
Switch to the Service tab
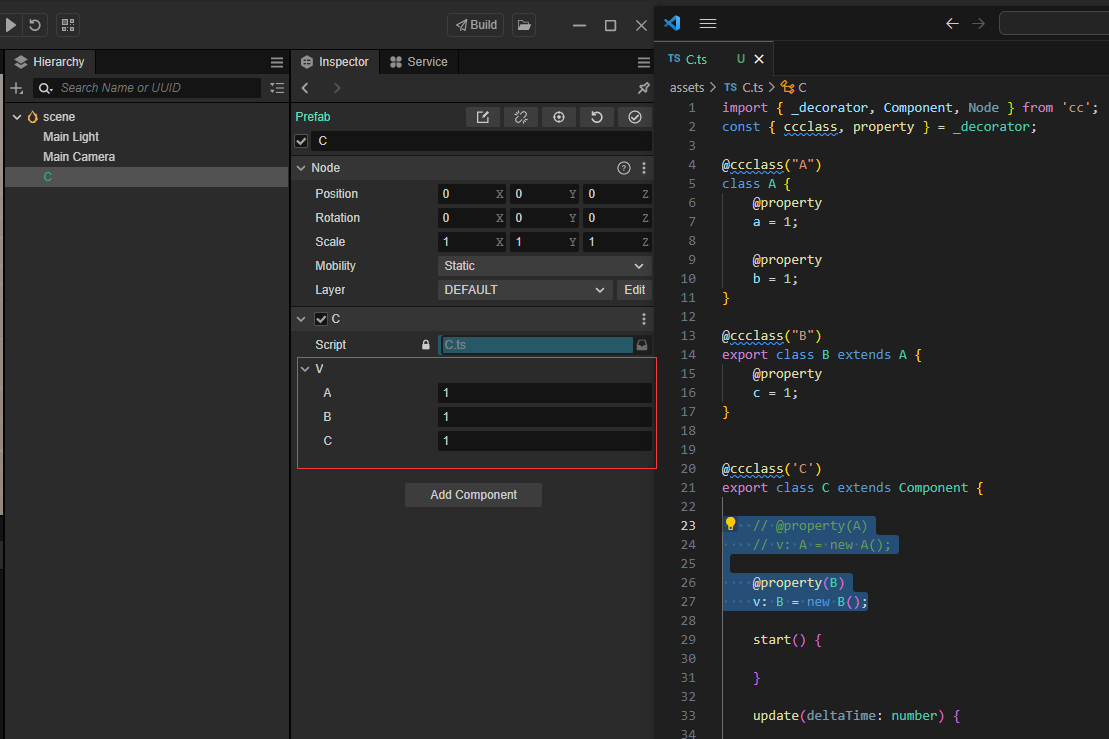tap(418, 61)
